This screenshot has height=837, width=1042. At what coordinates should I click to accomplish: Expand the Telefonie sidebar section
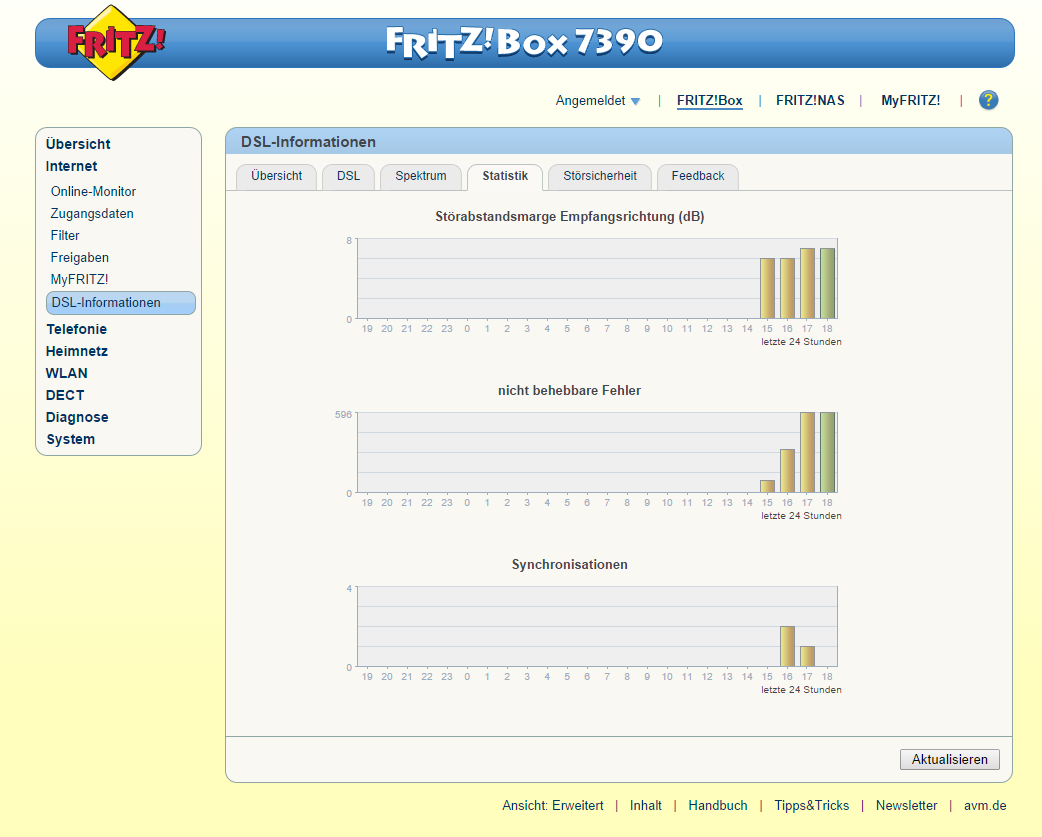point(76,329)
